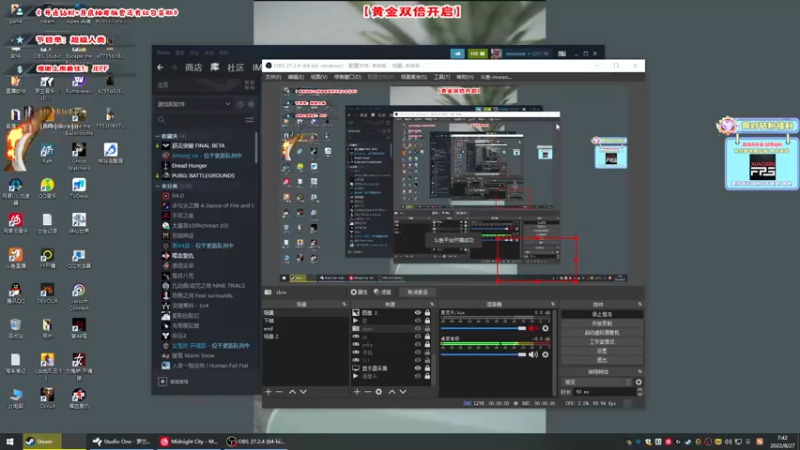Sort Steam library by recent activity clock
This screenshot has height=450, width=800.
click(240, 104)
